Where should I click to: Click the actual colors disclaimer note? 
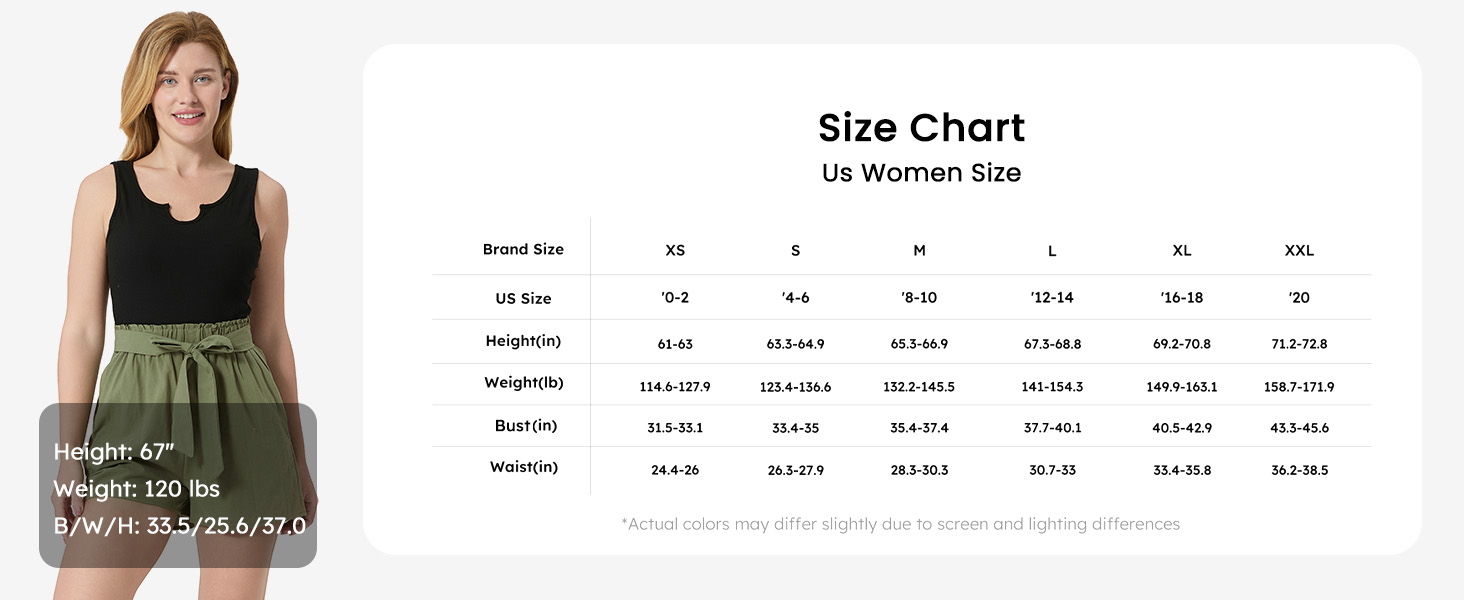pos(900,524)
